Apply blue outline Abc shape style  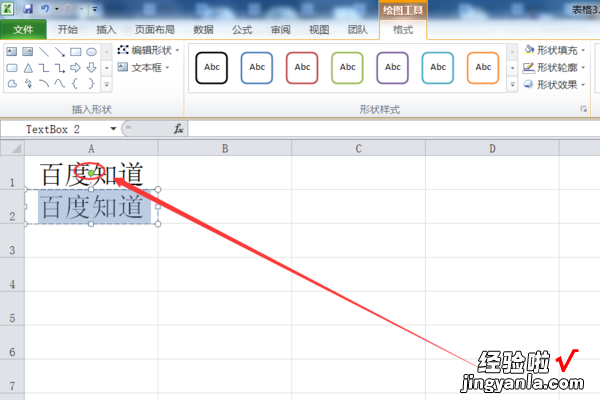coord(257,68)
